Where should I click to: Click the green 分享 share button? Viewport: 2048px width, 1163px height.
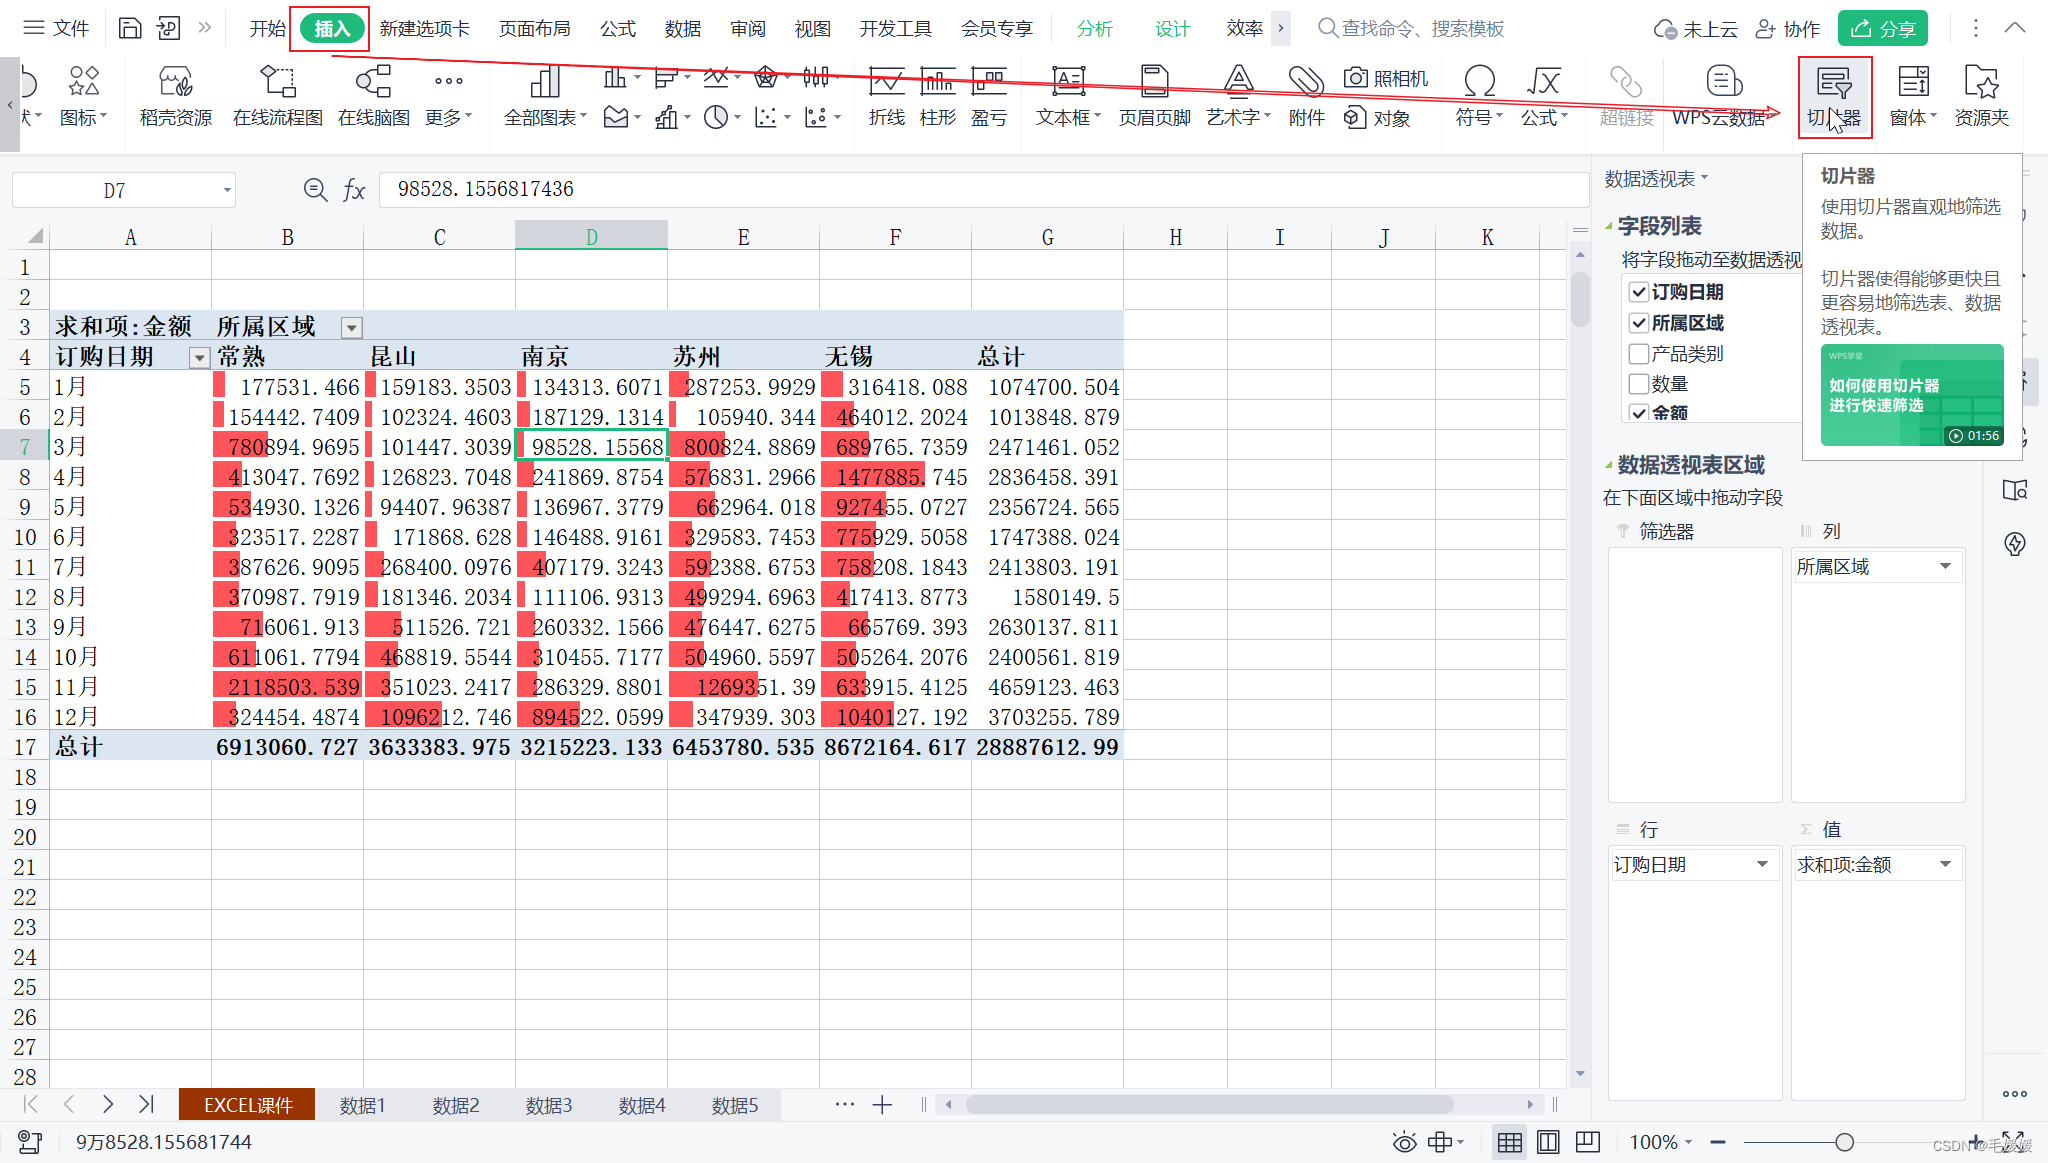1883,29
